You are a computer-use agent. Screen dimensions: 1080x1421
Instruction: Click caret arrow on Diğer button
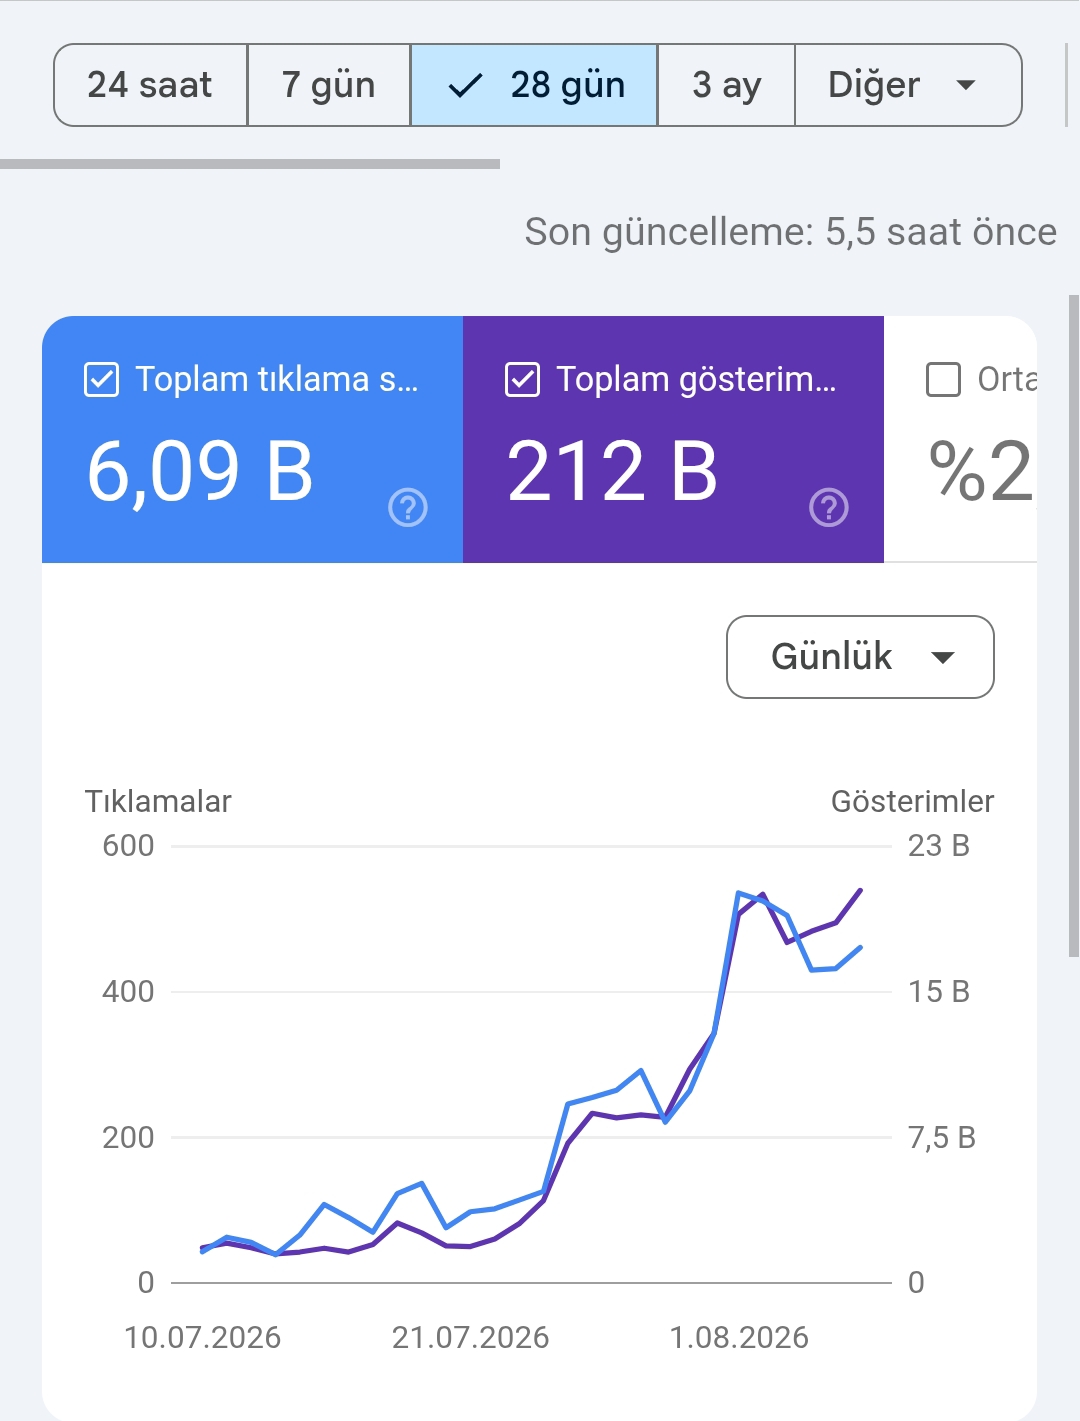pos(966,85)
